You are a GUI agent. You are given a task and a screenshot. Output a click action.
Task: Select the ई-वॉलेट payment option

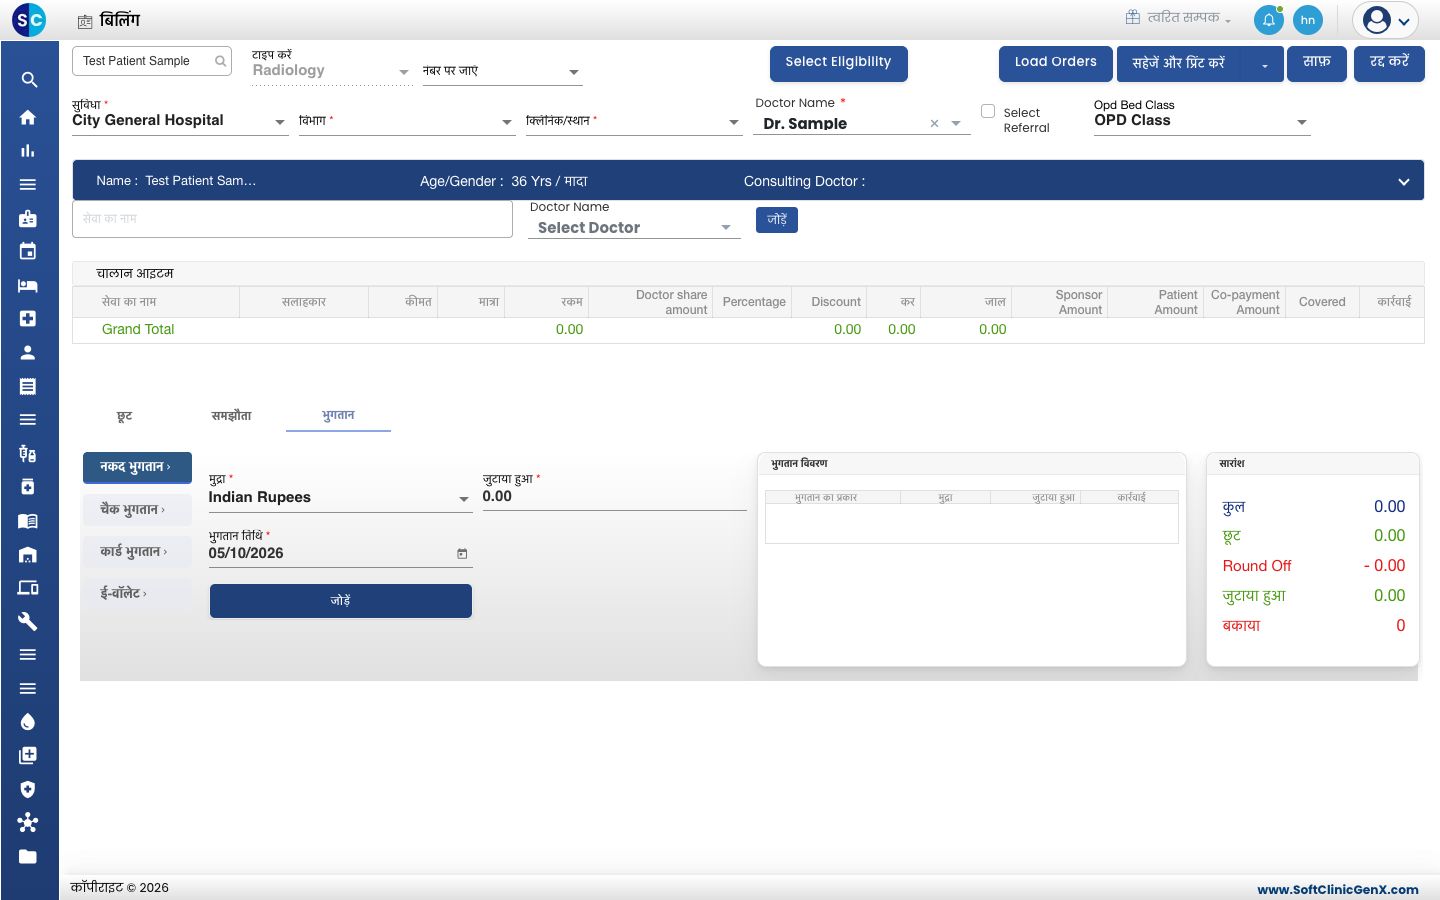point(137,593)
